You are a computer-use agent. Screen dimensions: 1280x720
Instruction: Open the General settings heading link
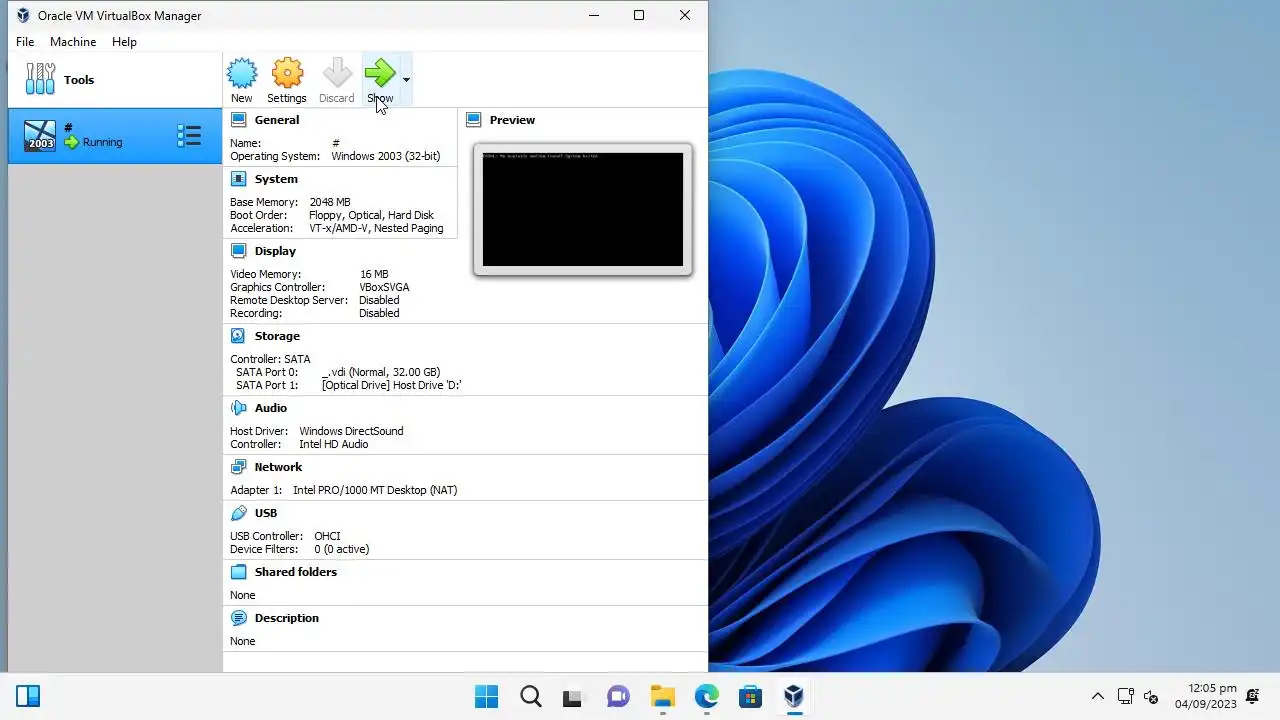[x=277, y=120]
